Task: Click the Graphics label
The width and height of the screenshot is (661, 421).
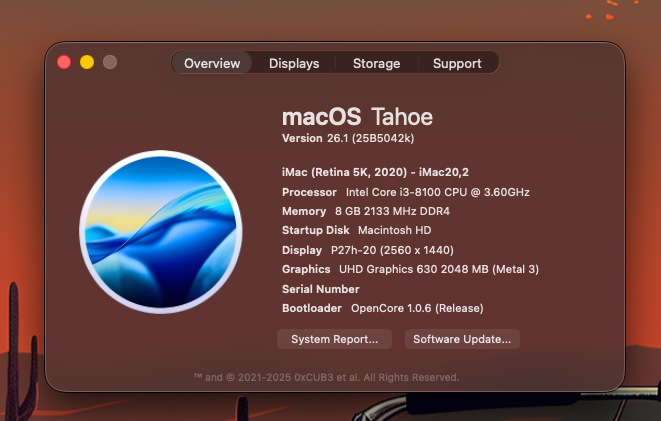Action: (306, 269)
